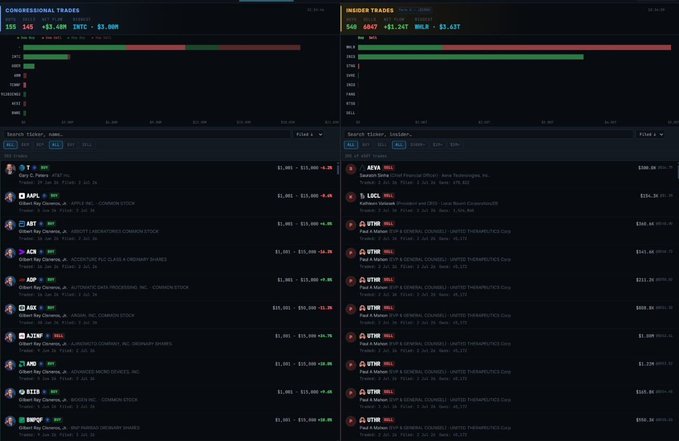This screenshot has height=441, width=679.
Task: Open the Gary C. Peters name link
Action: click(x=34, y=175)
